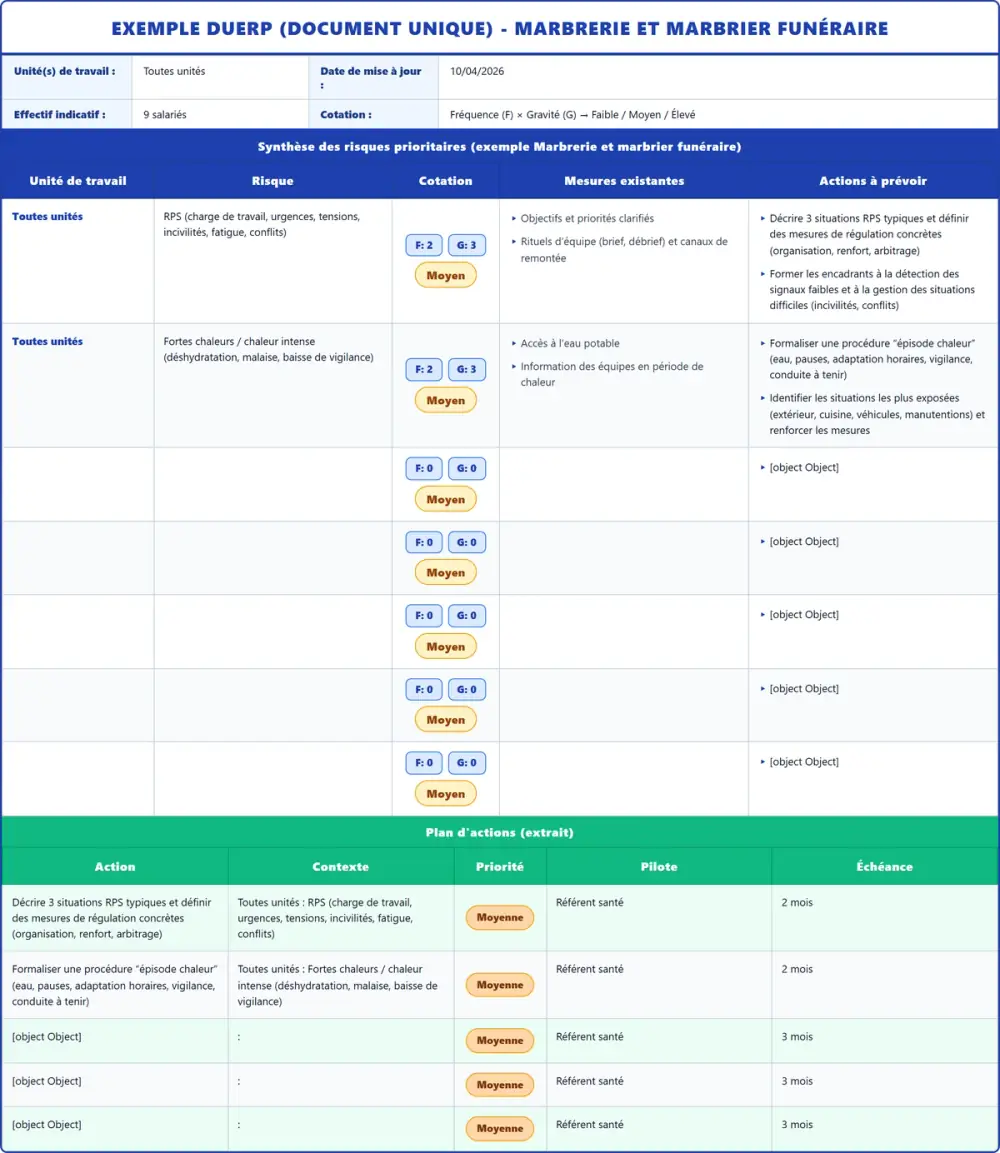1000x1153 pixels.
Task: Select the 'Unité de travail' column header
Action: (78, 181)
